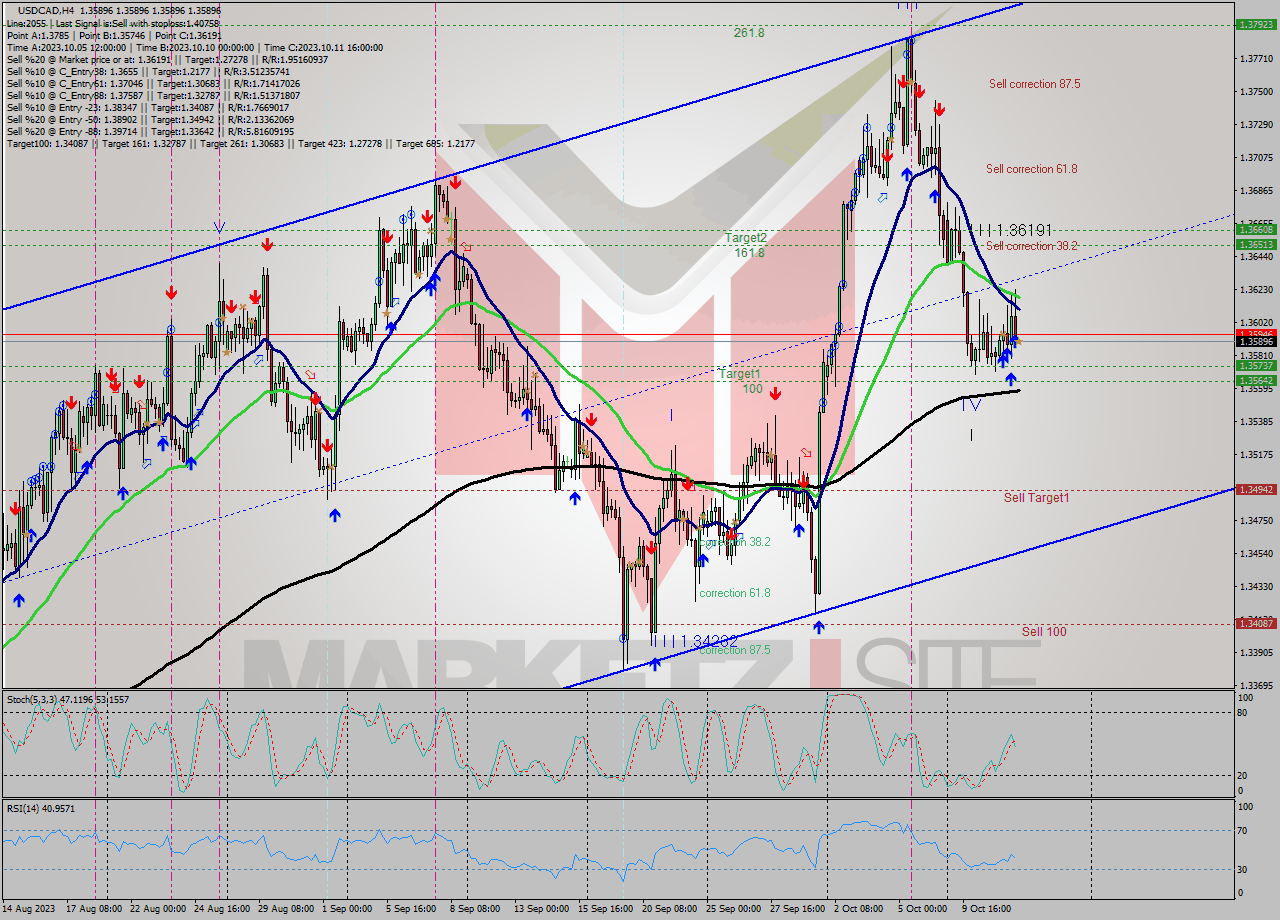This screenshot has height=920, width=1280.
Task: Click the green 'correction 61.8' label
Action: [735, 593]
